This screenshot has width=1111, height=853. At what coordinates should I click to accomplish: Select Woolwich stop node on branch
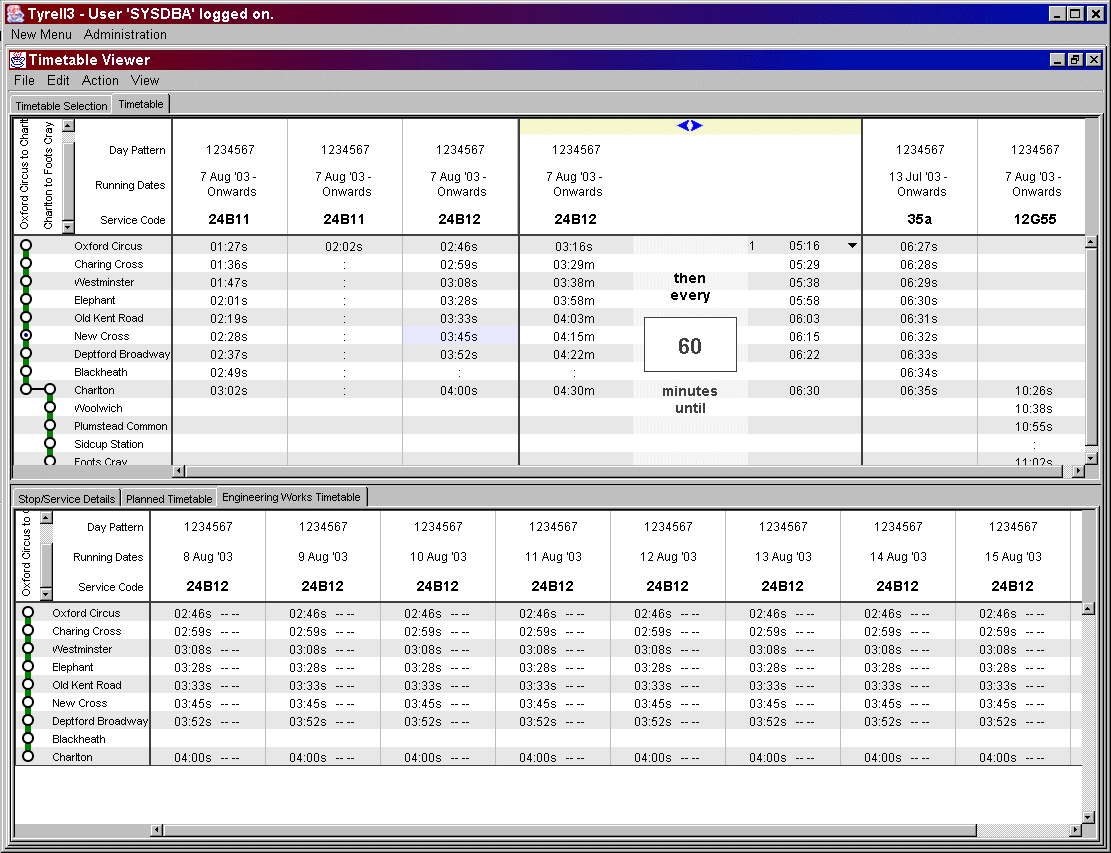[50, 407]
